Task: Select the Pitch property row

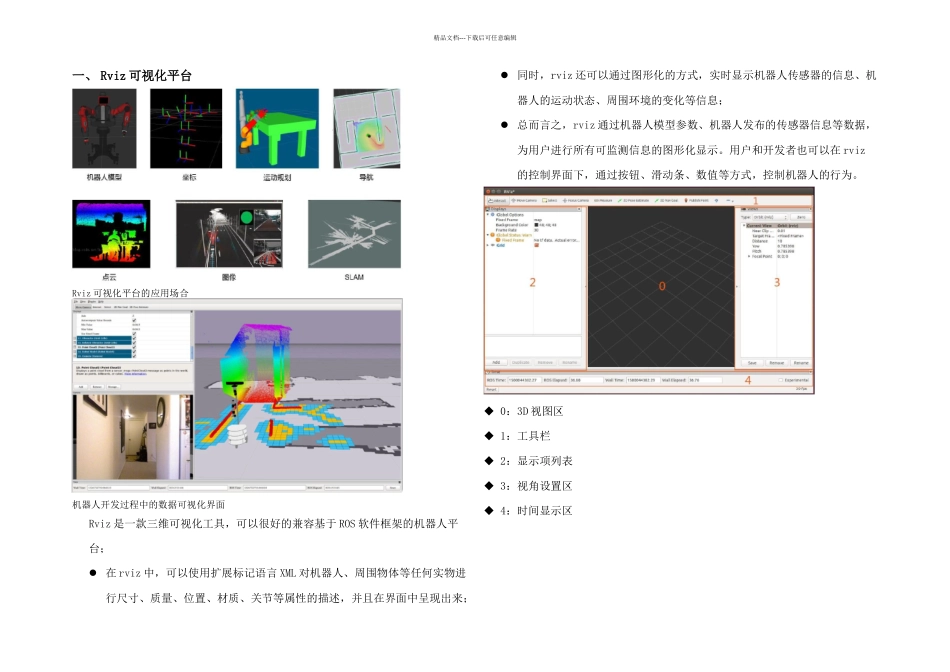Action: tap(778, 251)
